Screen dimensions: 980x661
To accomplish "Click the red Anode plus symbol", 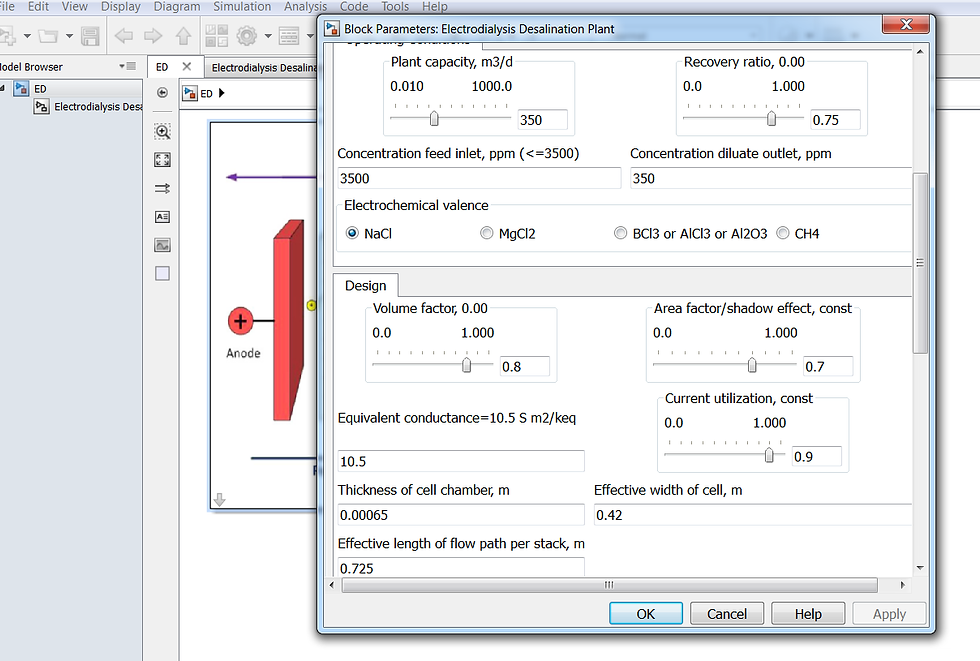I will pos(241,321).
